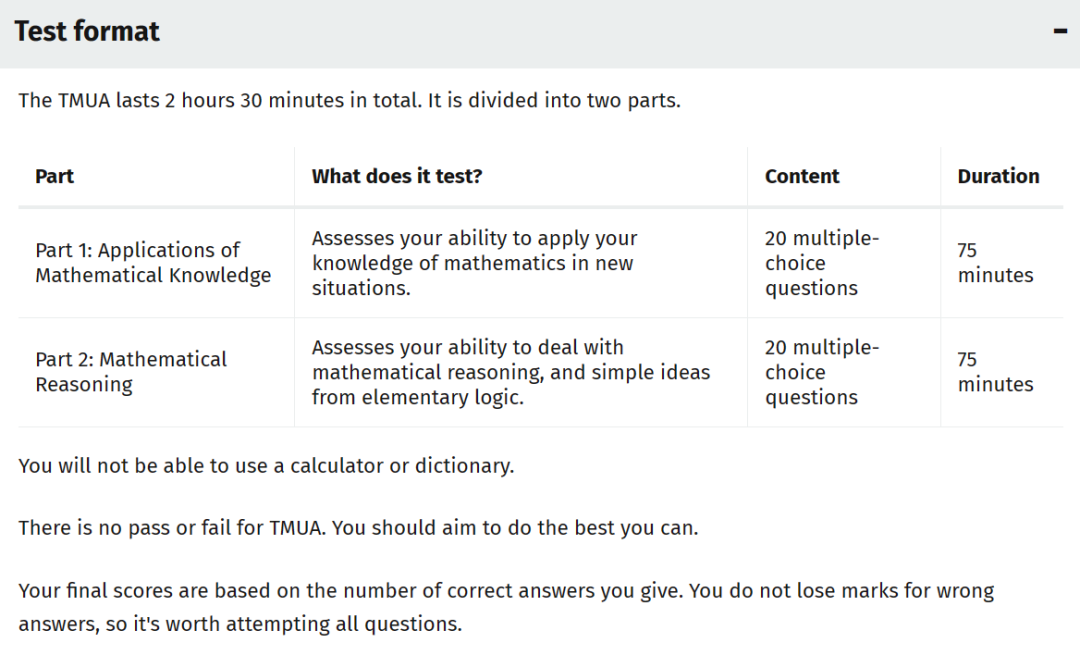Click the 75 minutes duration for Part 2

tap(995, 372)
